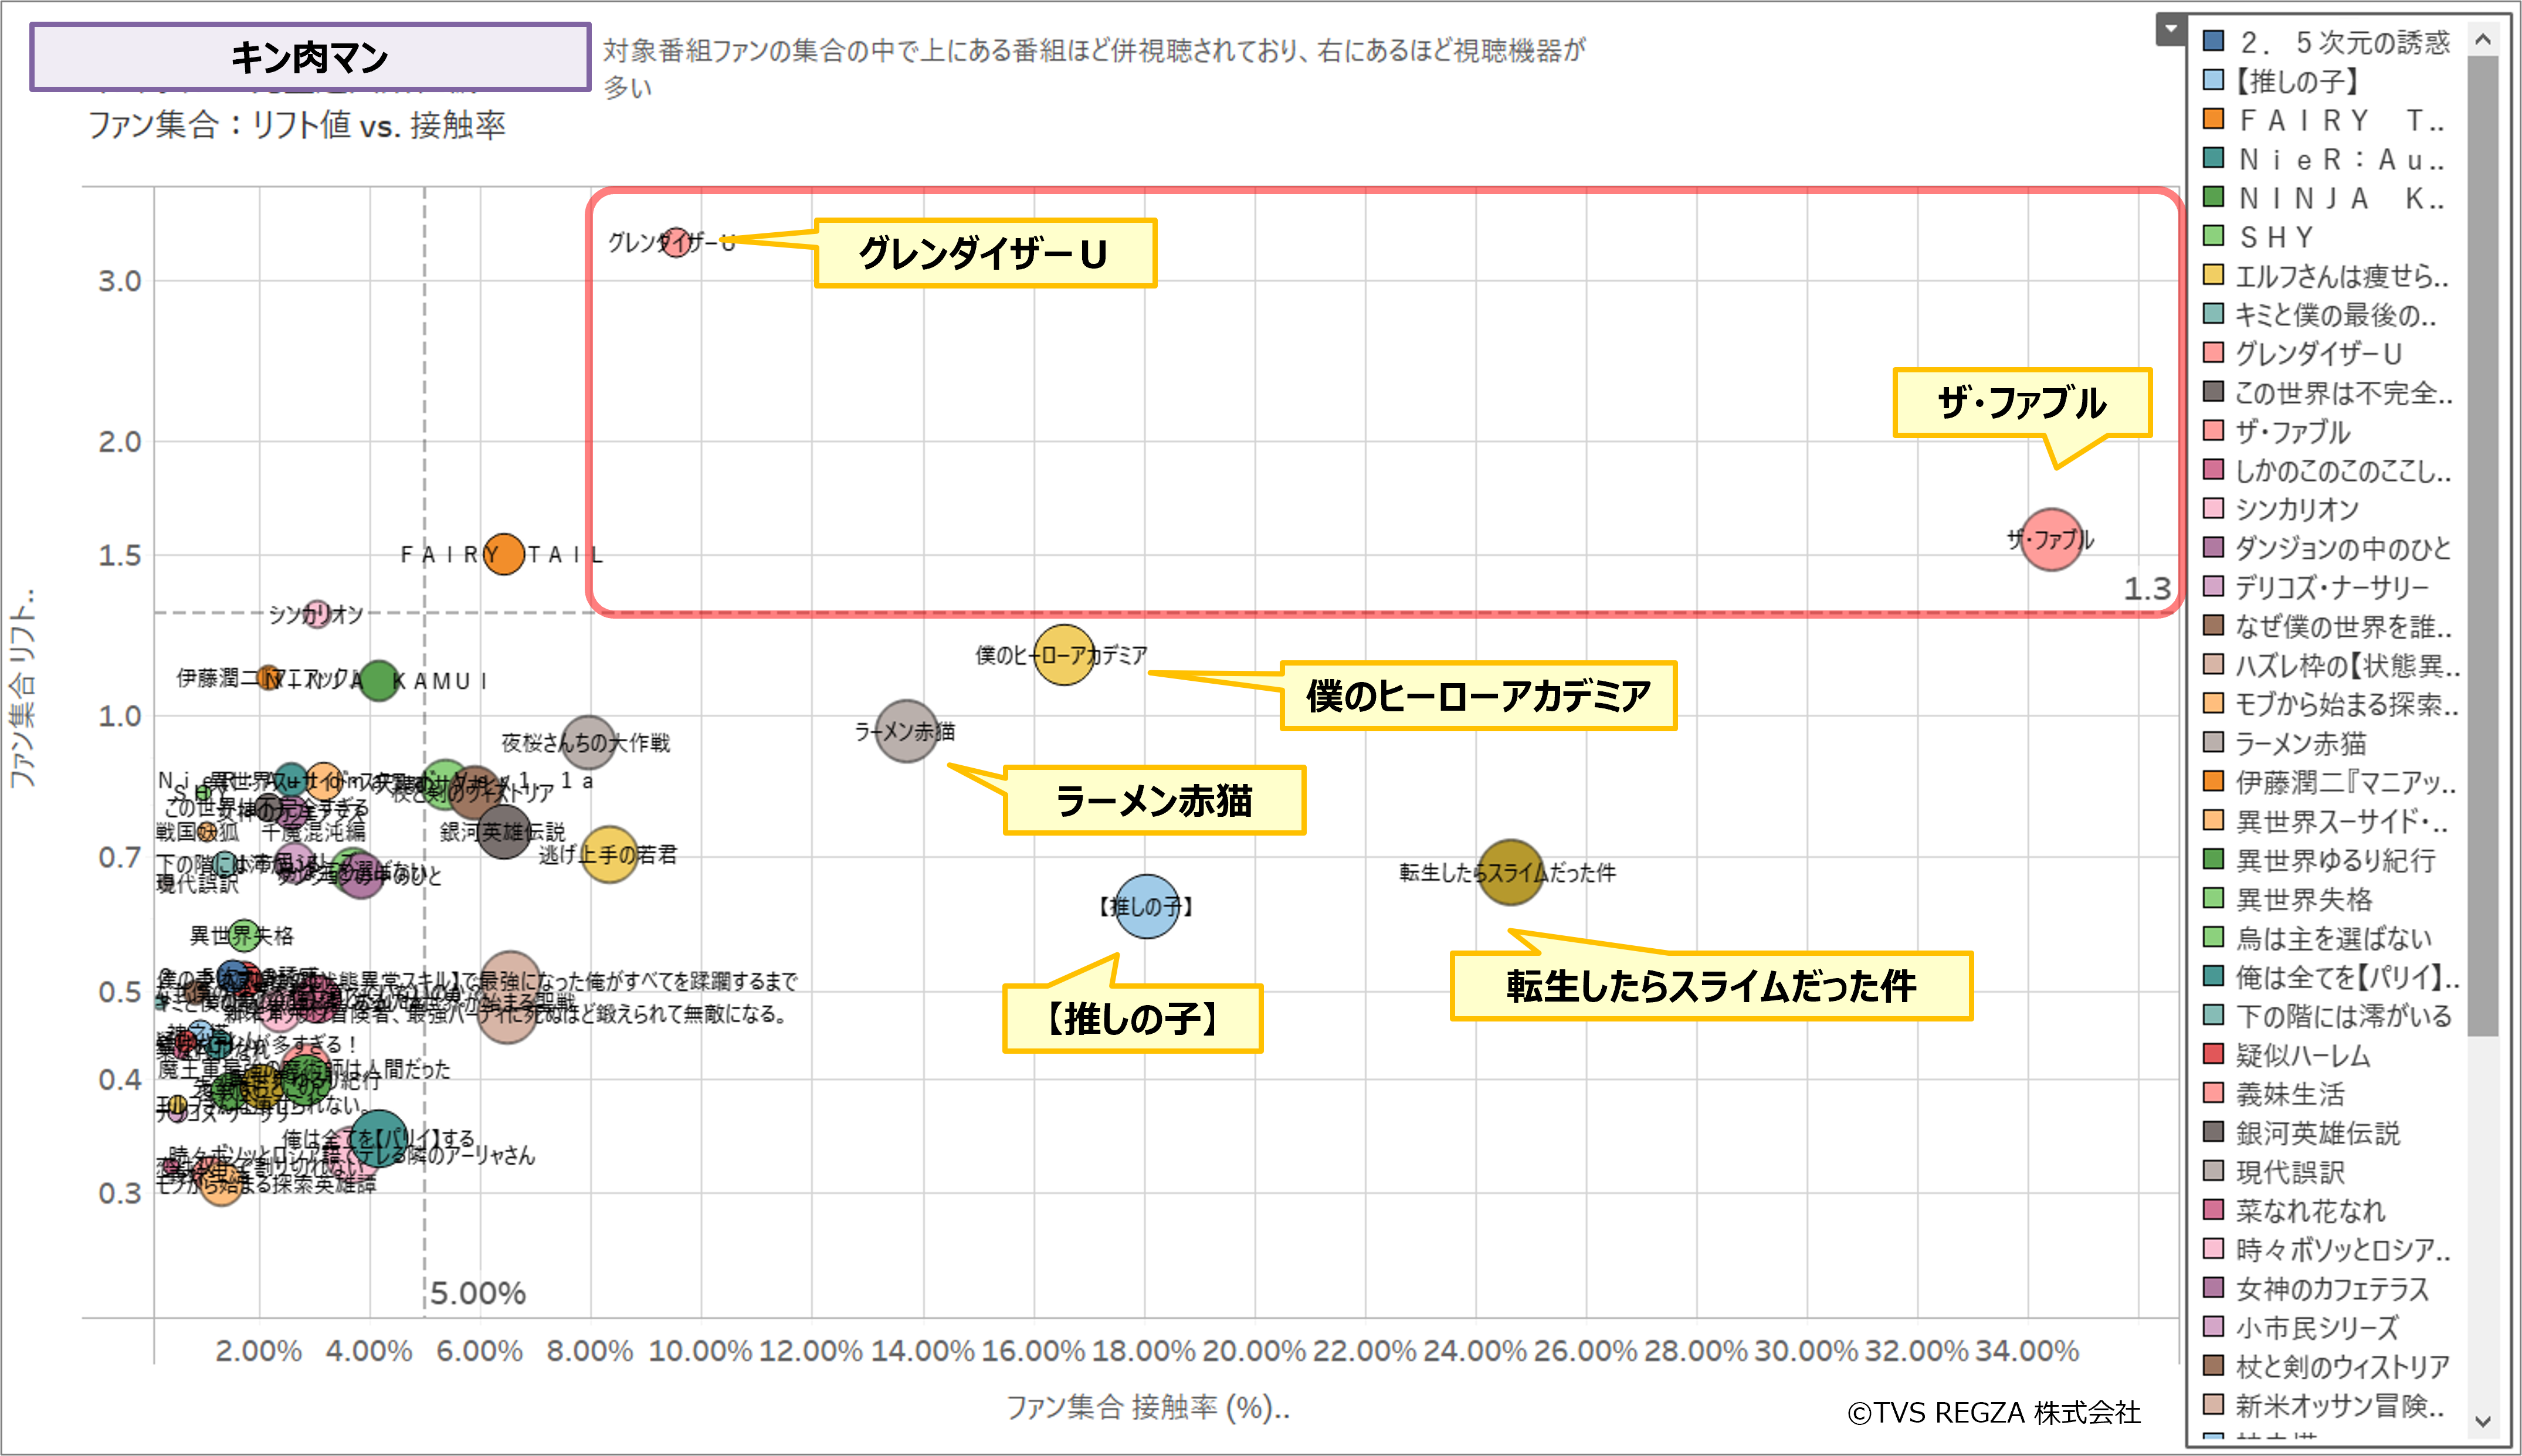This screenshot has width=2522, height=1456.
Task: Select the 転生したらスライムだった件 bubble
Action: 1510,872
